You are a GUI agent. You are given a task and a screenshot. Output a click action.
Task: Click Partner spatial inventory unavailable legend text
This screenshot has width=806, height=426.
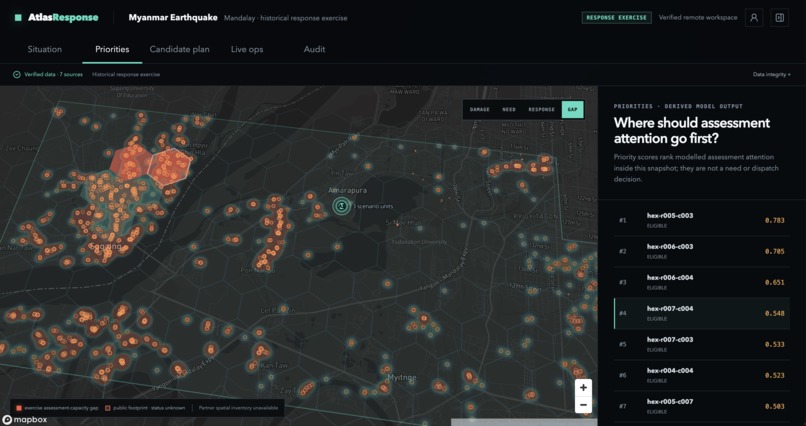pyautogui.click(x=239, y=408)
